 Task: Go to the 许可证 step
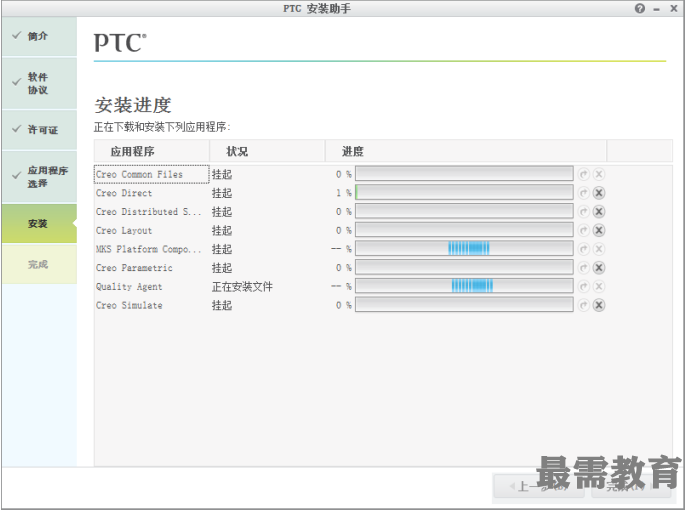[39, 130]
